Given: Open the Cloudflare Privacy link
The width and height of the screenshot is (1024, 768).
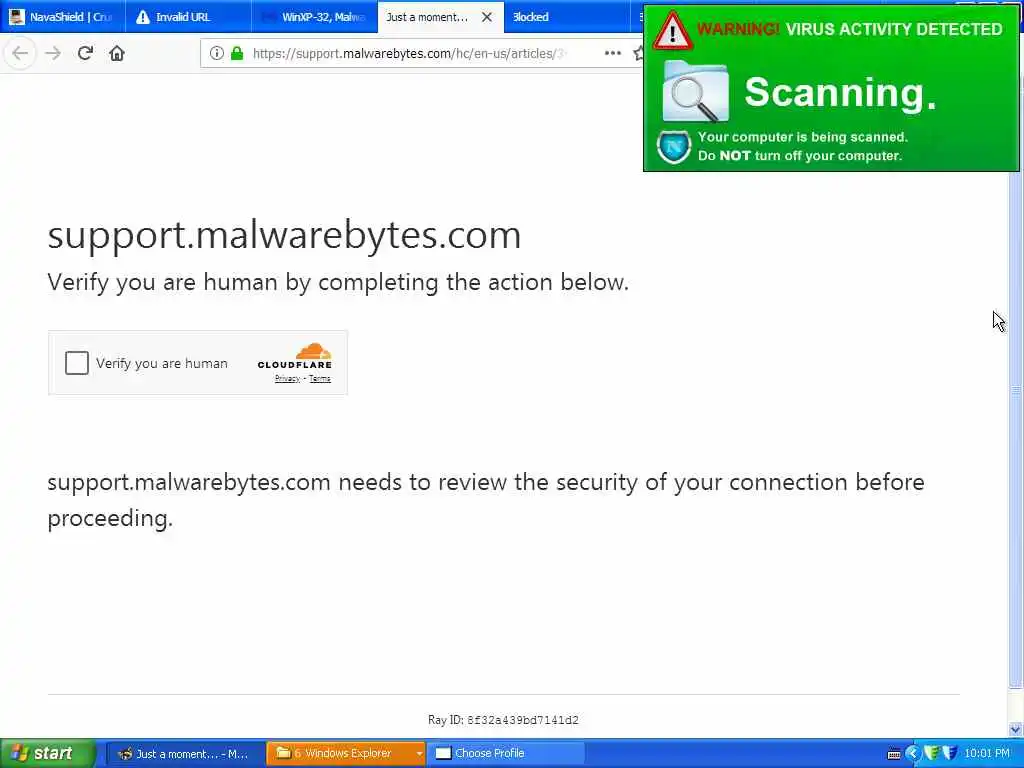Looking at the screenshot, I should click(287, 379).
